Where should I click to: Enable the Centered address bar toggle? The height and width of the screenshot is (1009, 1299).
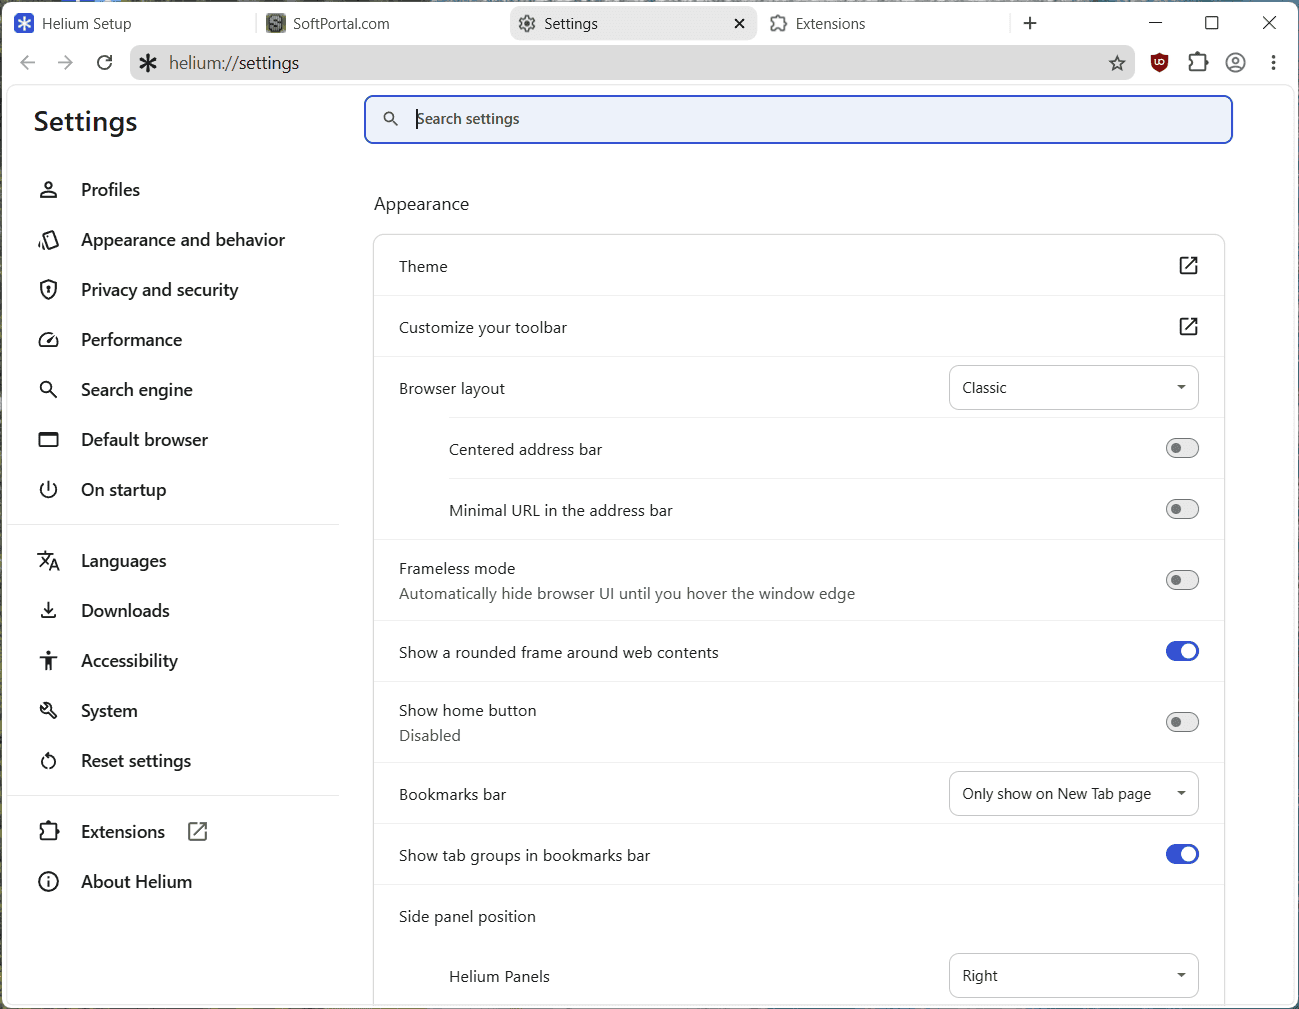(1182, 449)
